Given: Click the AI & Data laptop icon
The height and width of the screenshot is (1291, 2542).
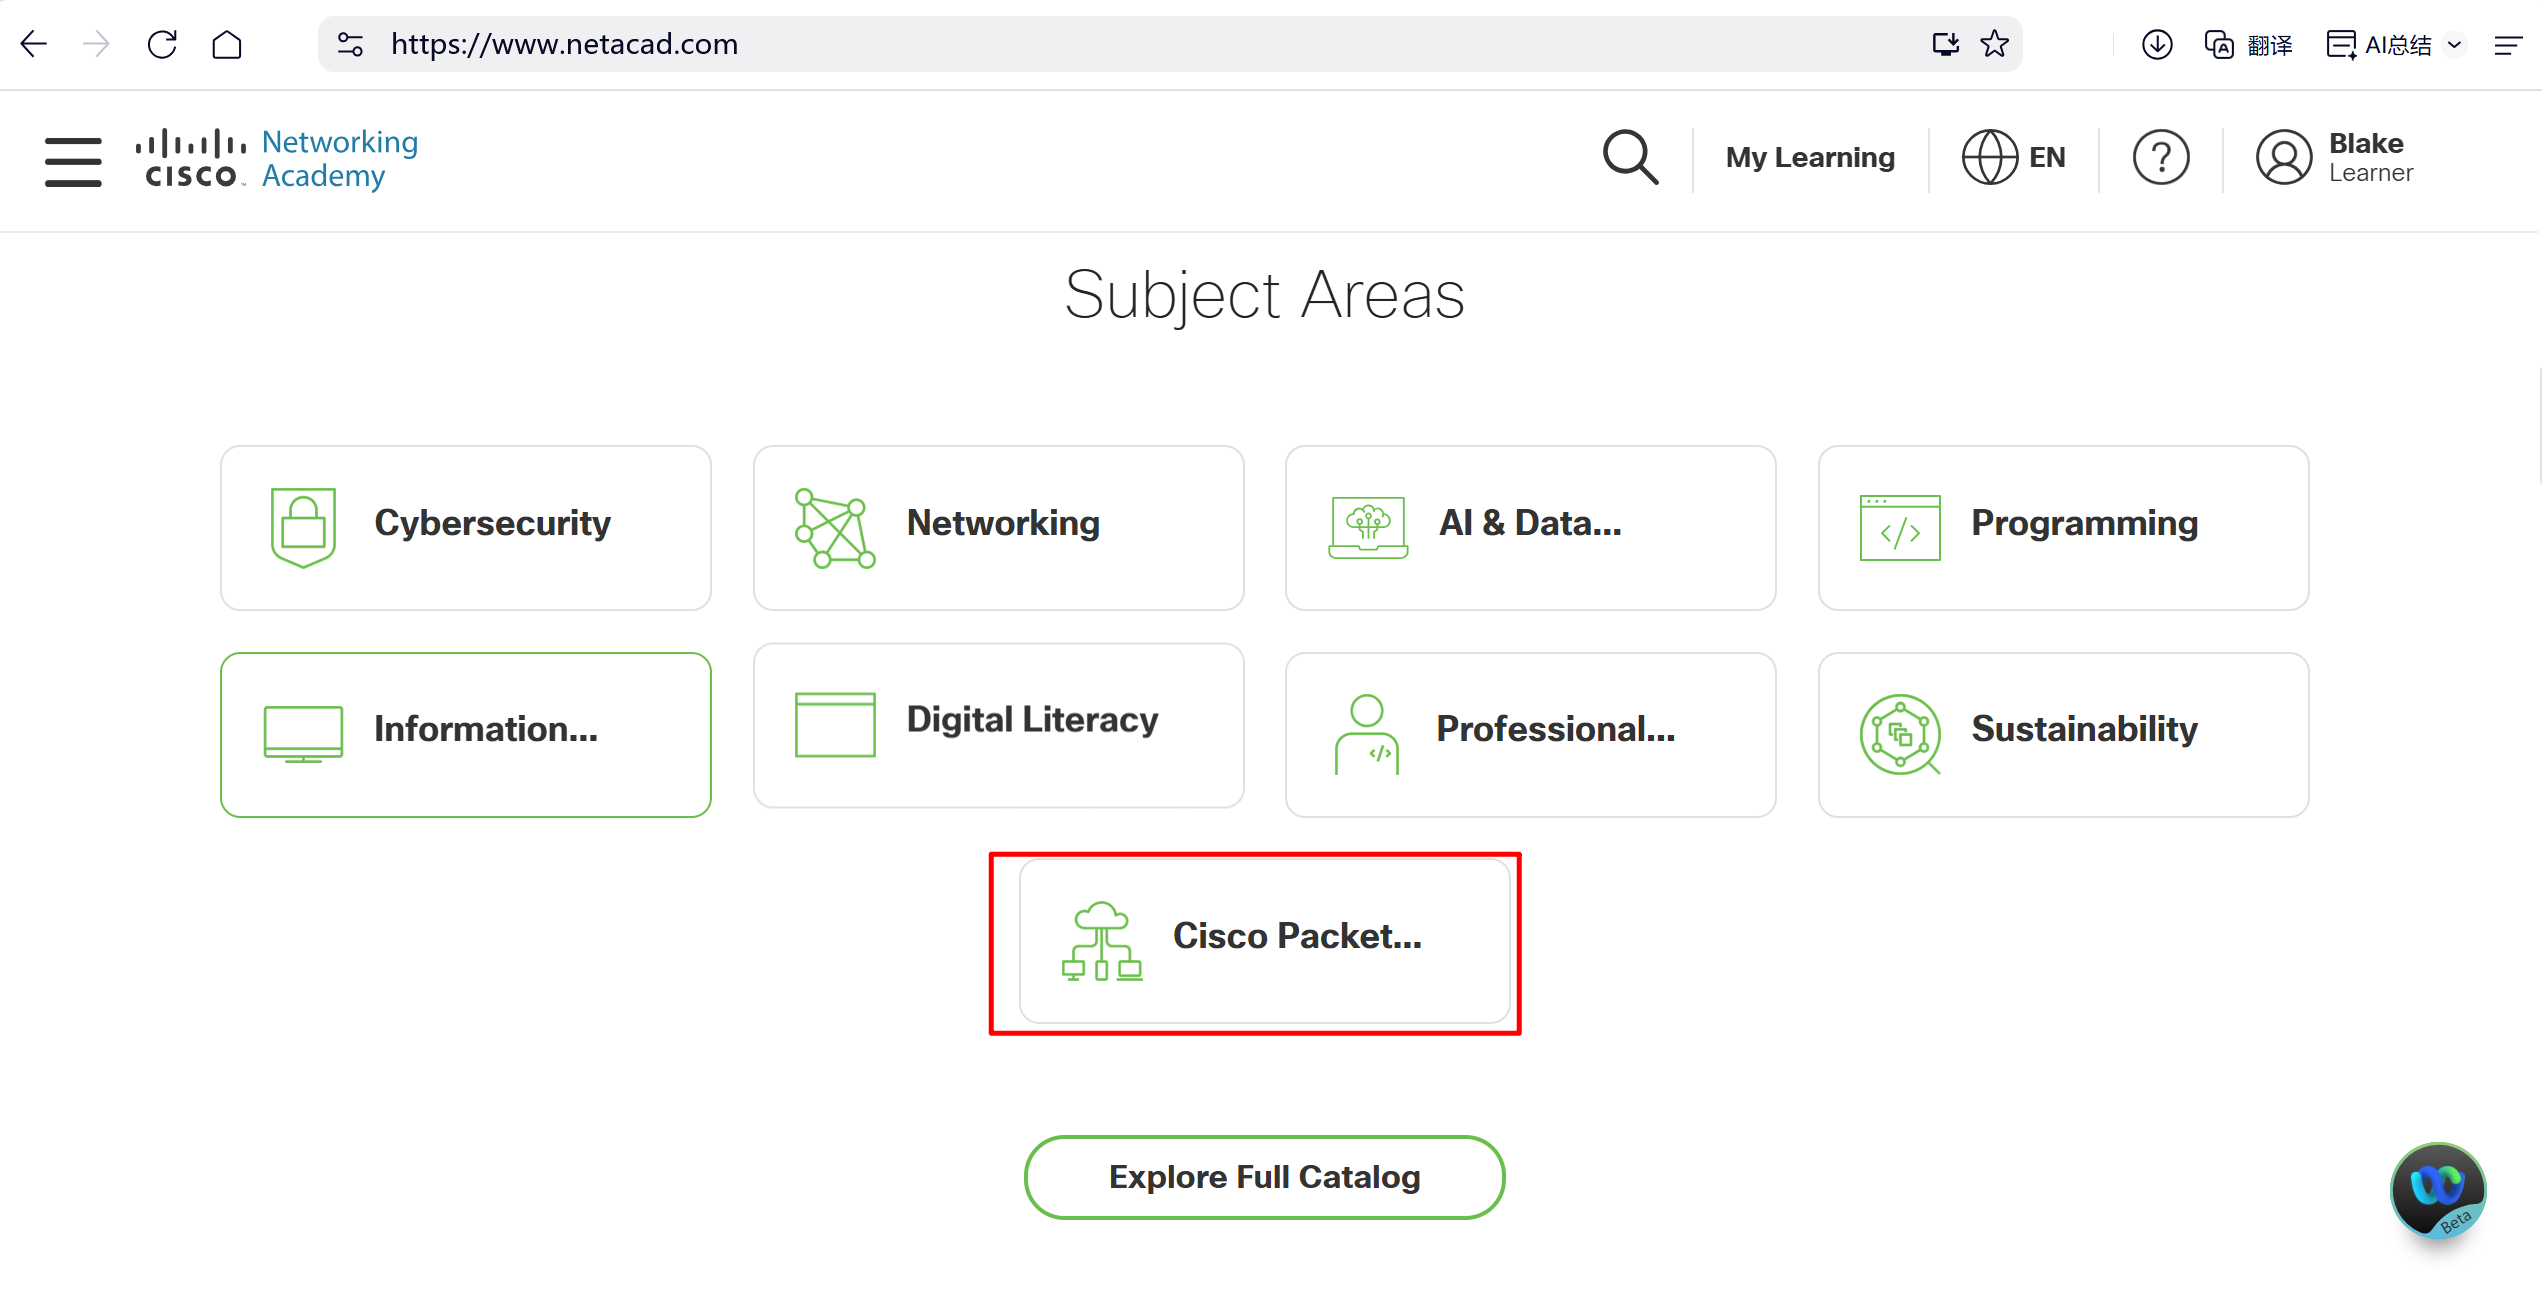Looking at the screenshot, I should click(x=1368, y=527).
